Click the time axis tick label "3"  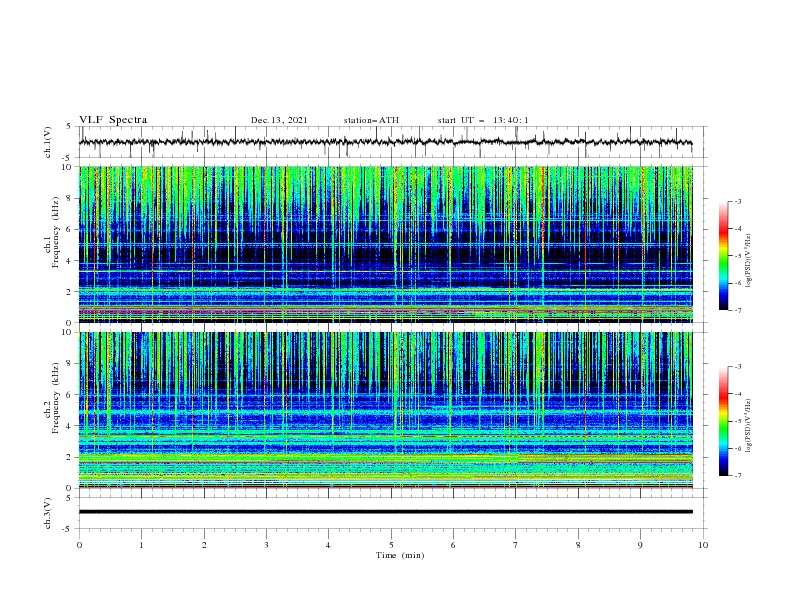(x=266, y=545)
